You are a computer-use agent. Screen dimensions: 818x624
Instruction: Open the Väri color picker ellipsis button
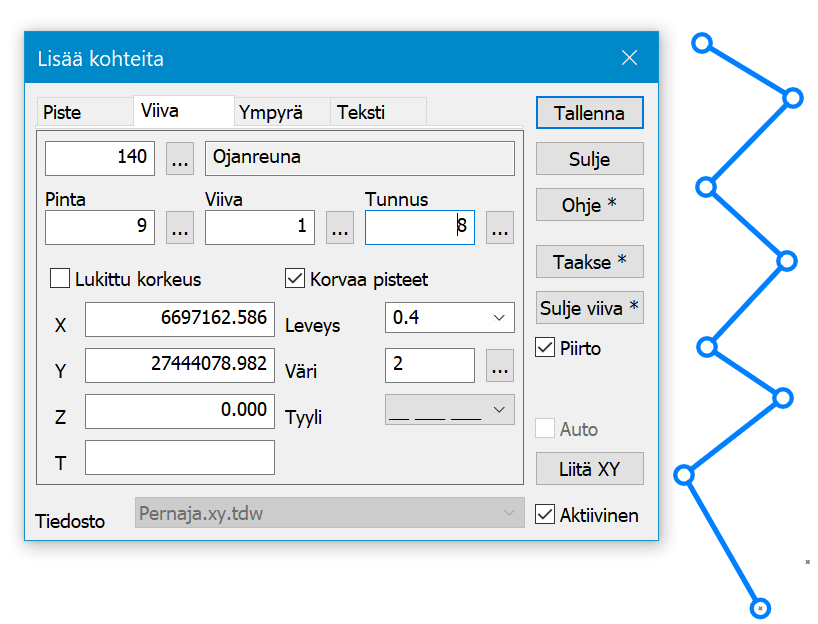500,366
